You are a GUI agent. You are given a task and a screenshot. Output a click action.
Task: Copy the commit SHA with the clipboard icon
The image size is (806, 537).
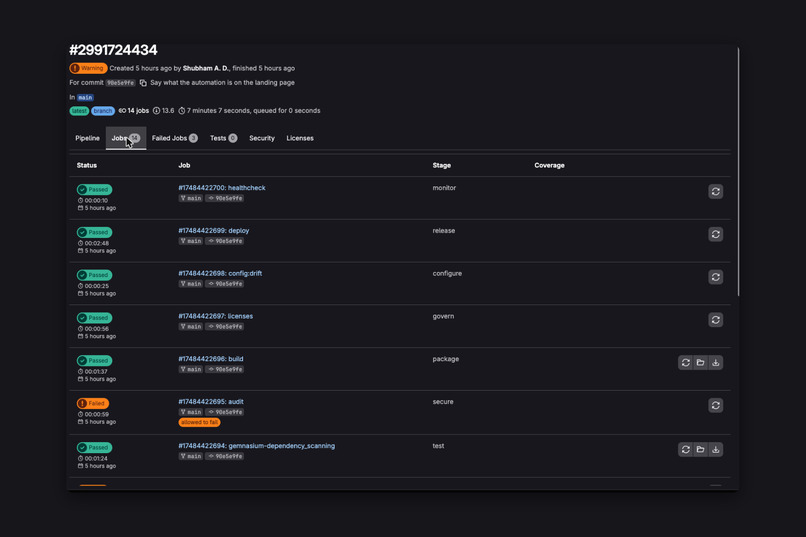pos(143,83)
